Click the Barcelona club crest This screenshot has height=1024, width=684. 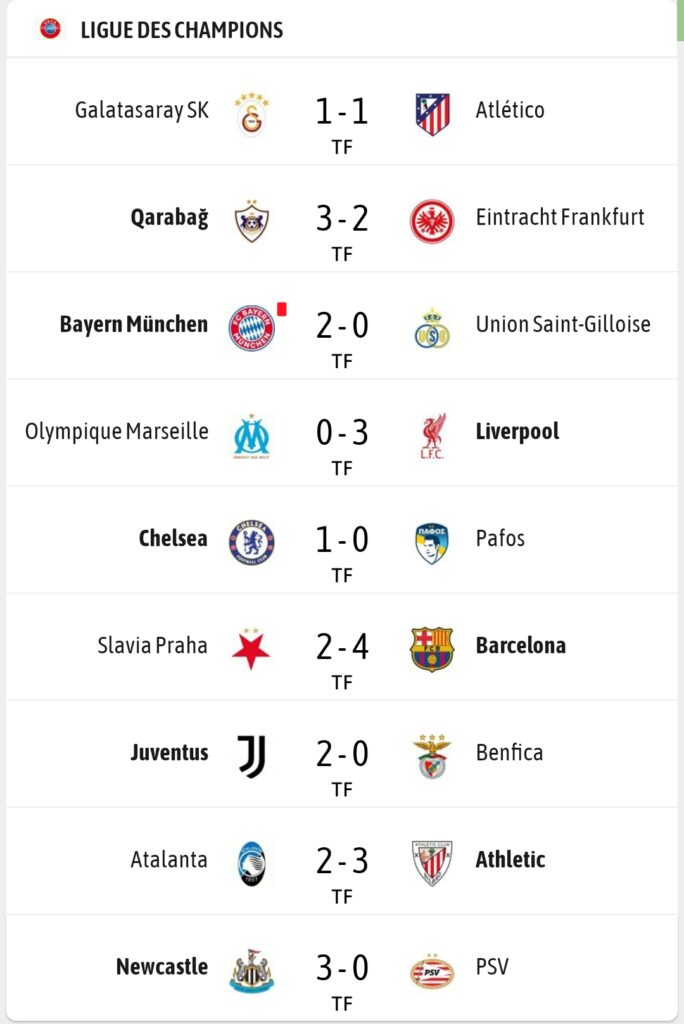(x=432, y=649)
